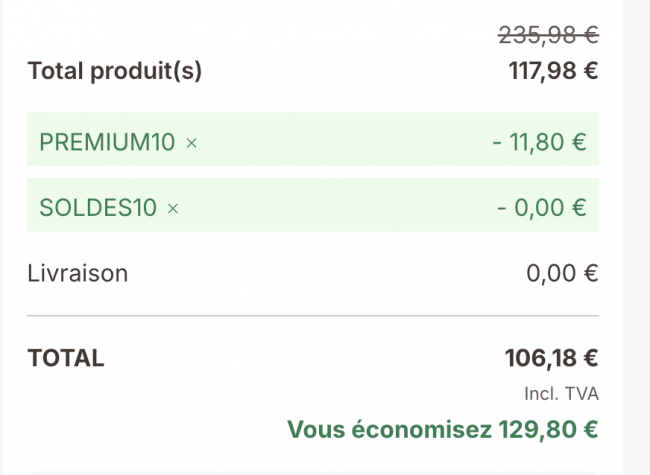The width and height of the screenshot is (650, 475).
Task: Select the 117,98 € product total
Action: click(x=553, y=71)
